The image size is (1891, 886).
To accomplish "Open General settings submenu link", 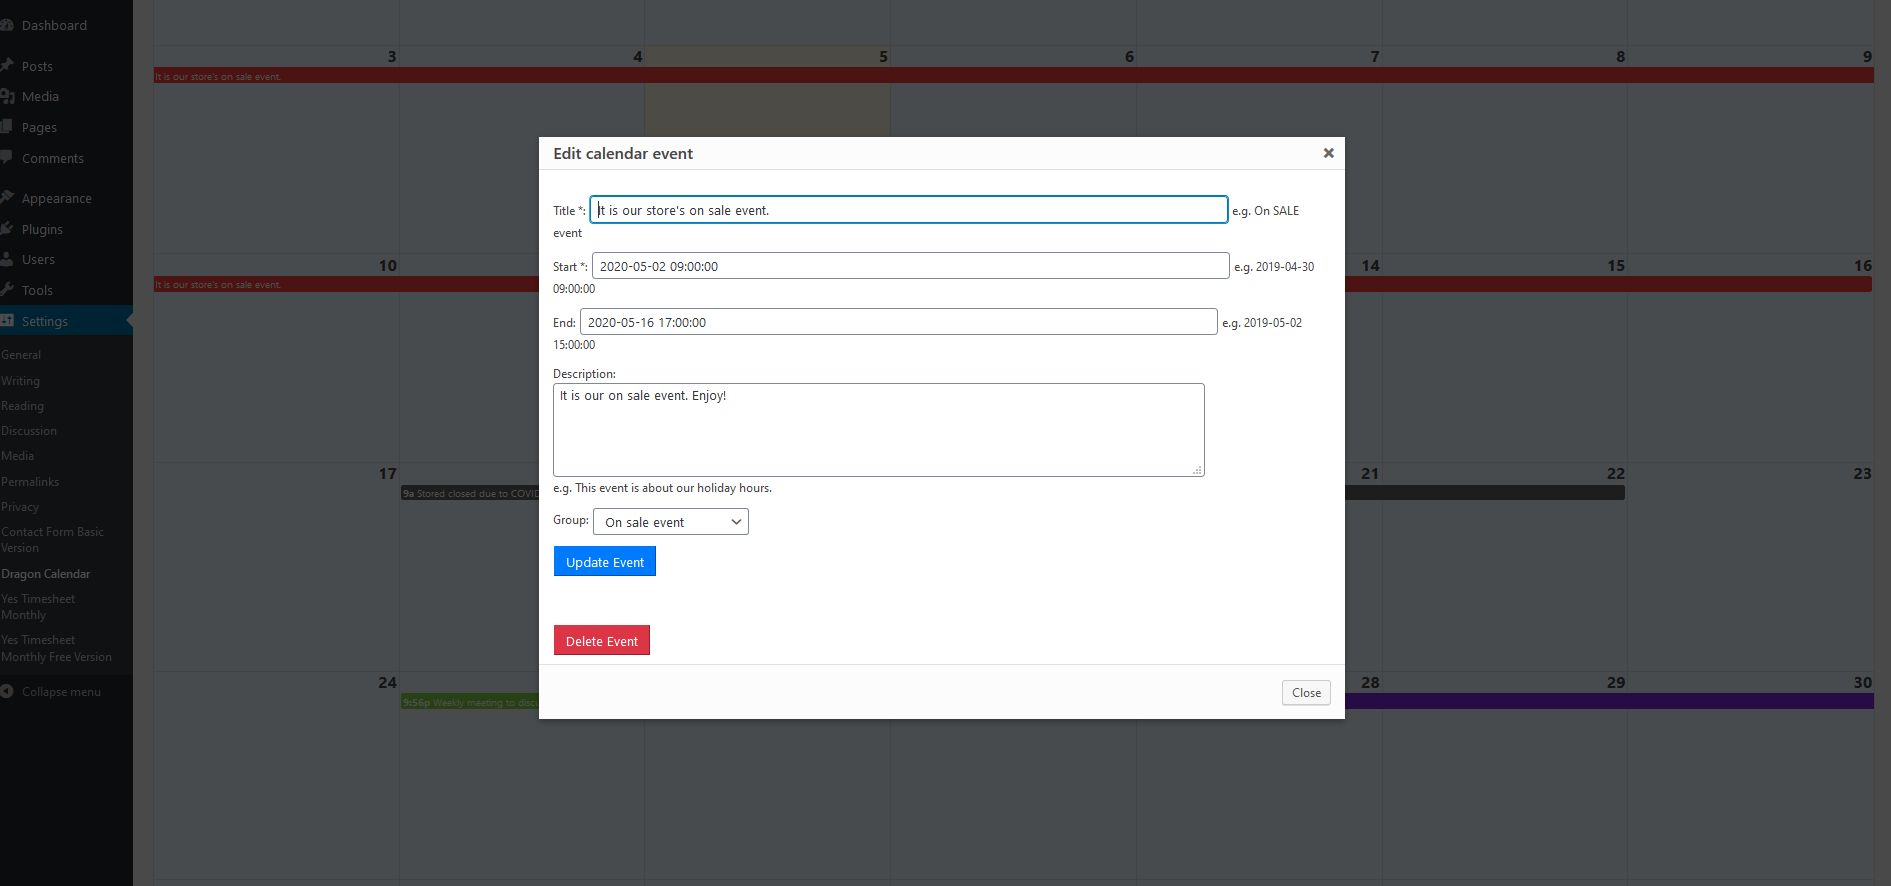I will [x=21, y=355].
